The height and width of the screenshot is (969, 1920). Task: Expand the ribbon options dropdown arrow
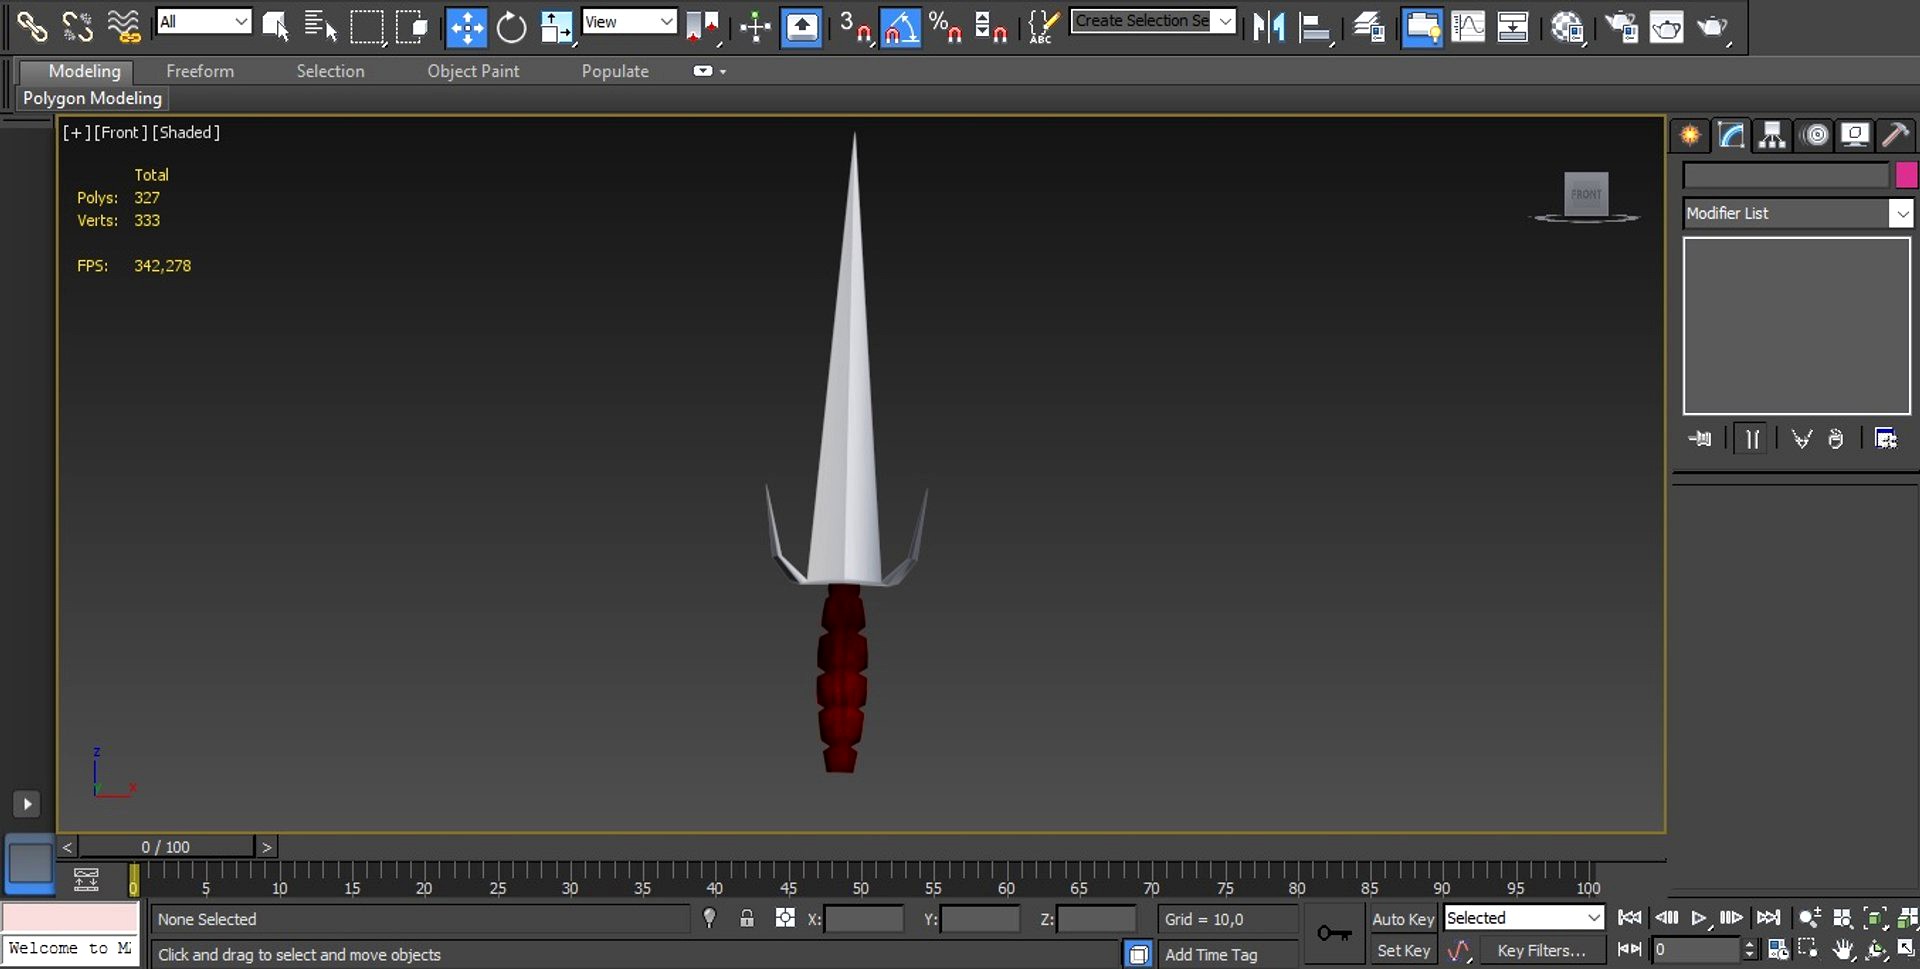(x=723, y=72)
